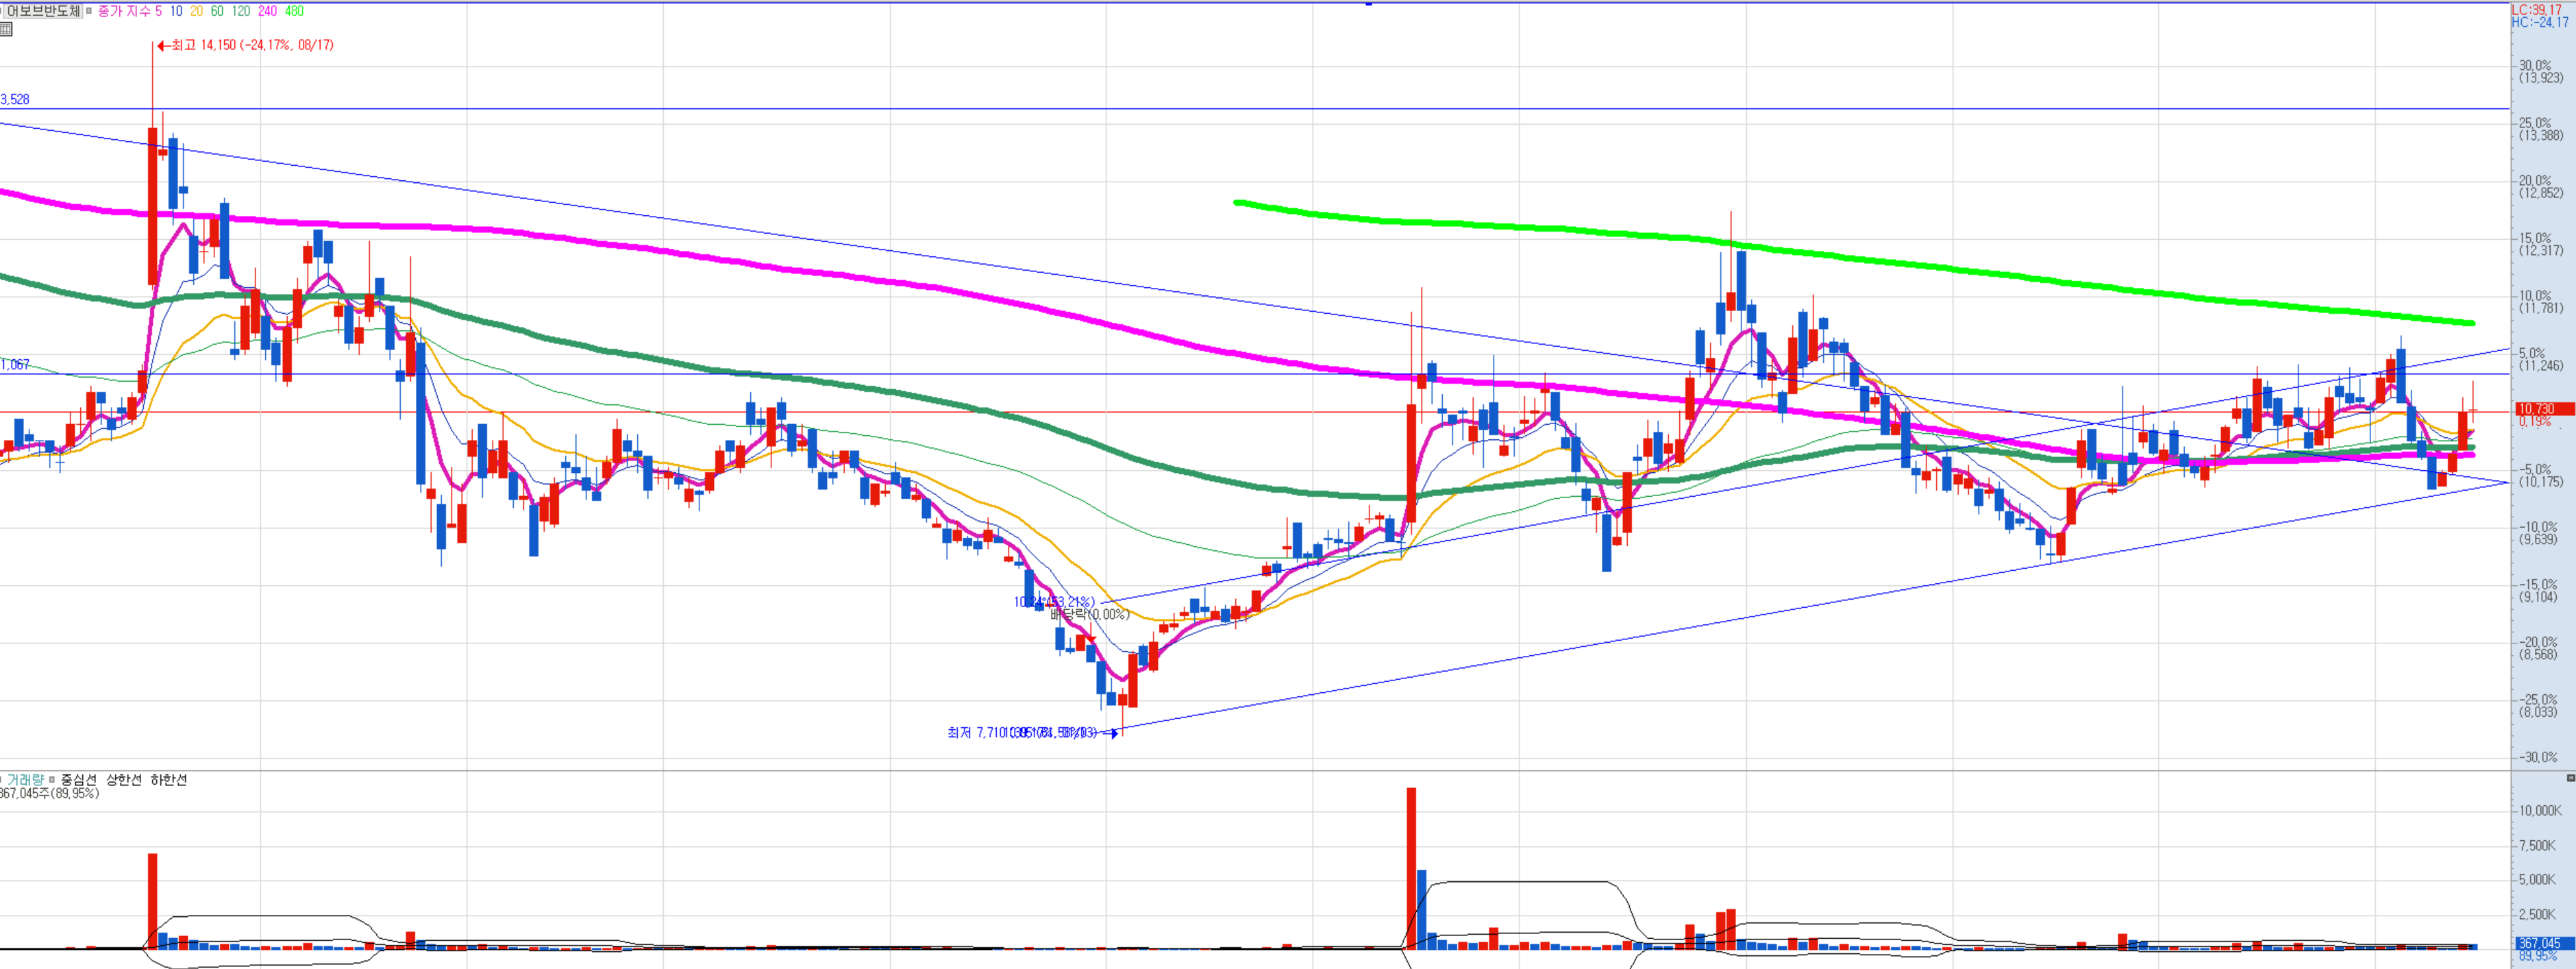Select the magenta 240-period moving average label
The width and height of the screenshot is (2576, 969).
pyautogui.click(x=267, y=11)
